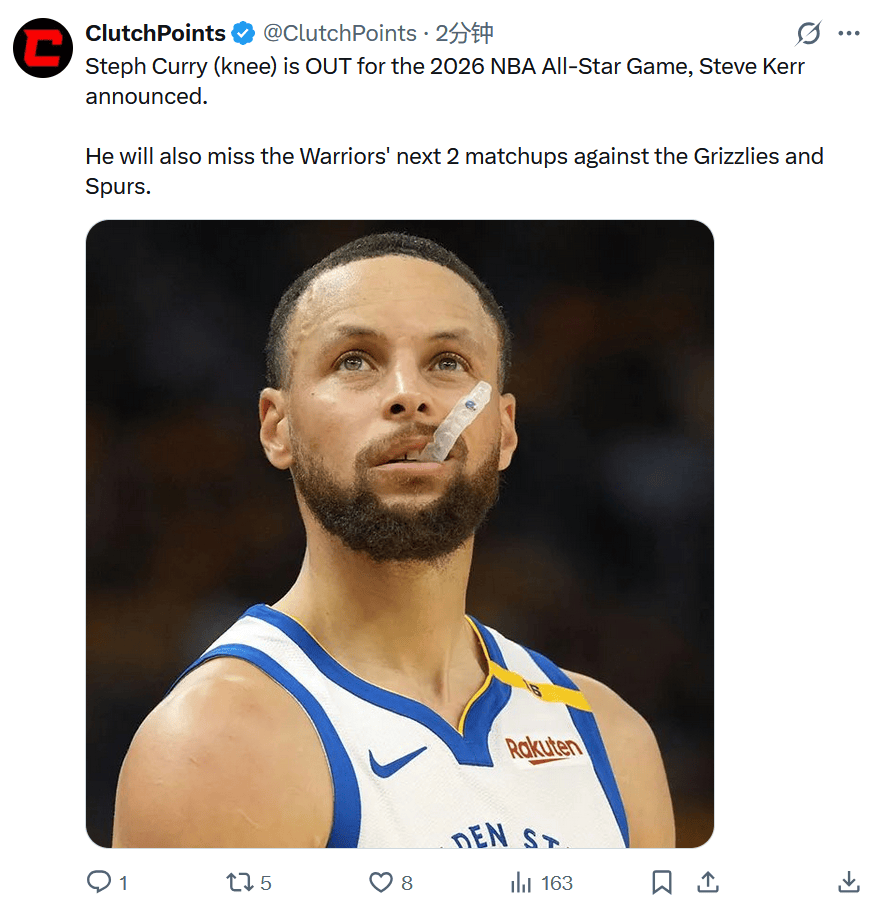The width and height of the screenshot is (870, 915).
Task: Click the Steph Curry tweet text
Action: point(445,82)
